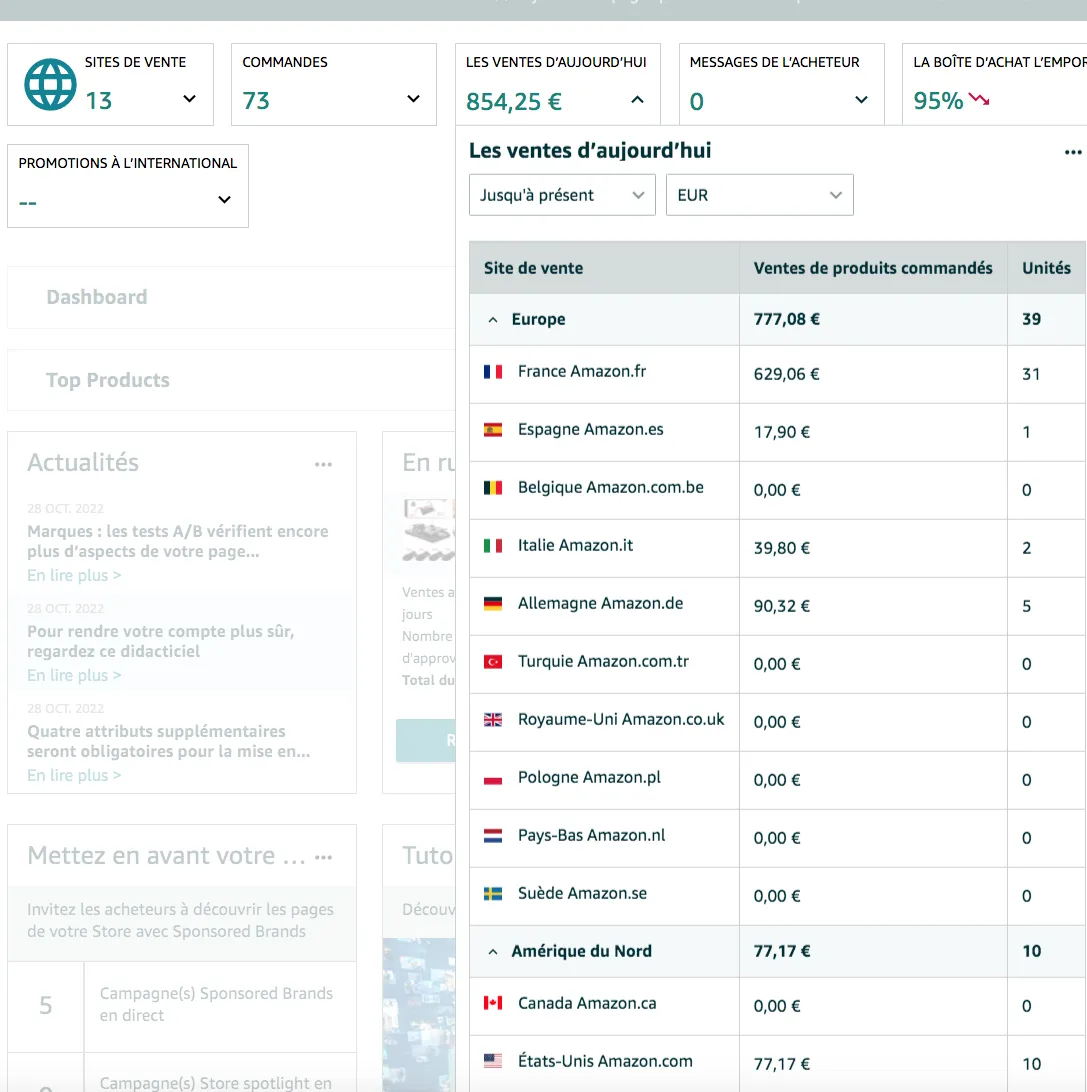This screenshot has width=1087, height=1092.
Task: Click Belgique Amazon.com.be marketplace name
Action: 611,488
